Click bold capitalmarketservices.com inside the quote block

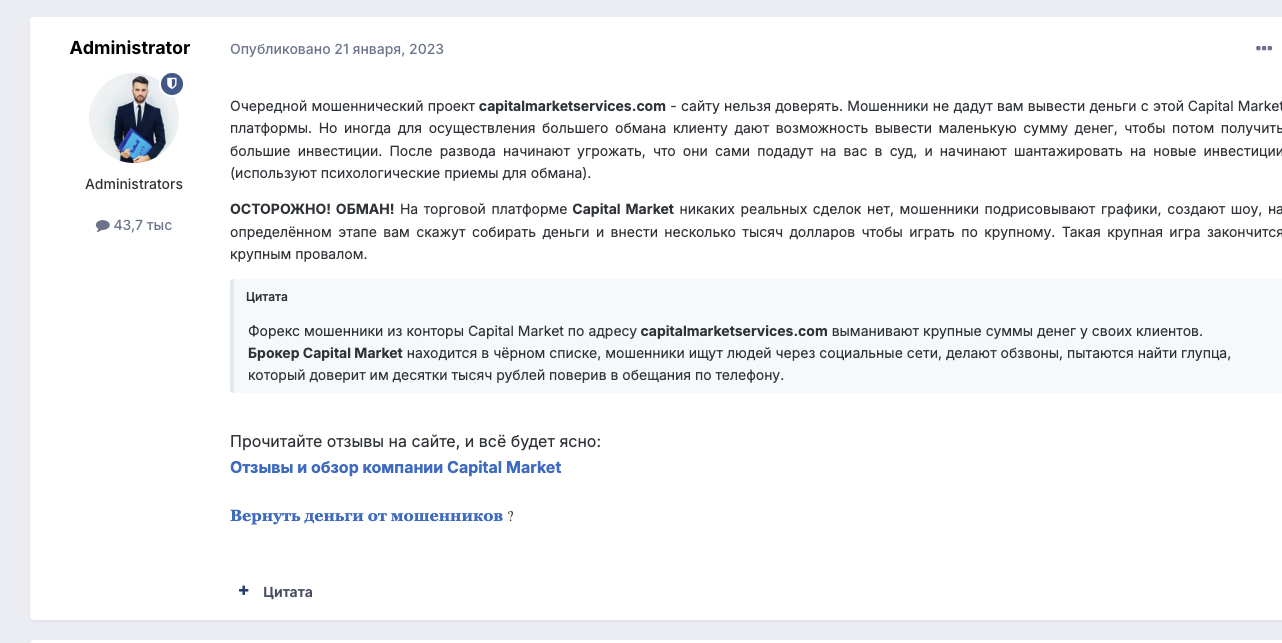click(x=734, y=331)
